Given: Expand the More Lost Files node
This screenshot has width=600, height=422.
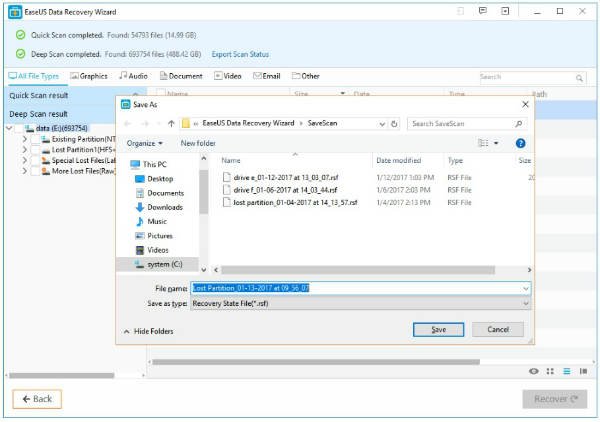Looking at the screenshot, I should click(x=25, y=171).
